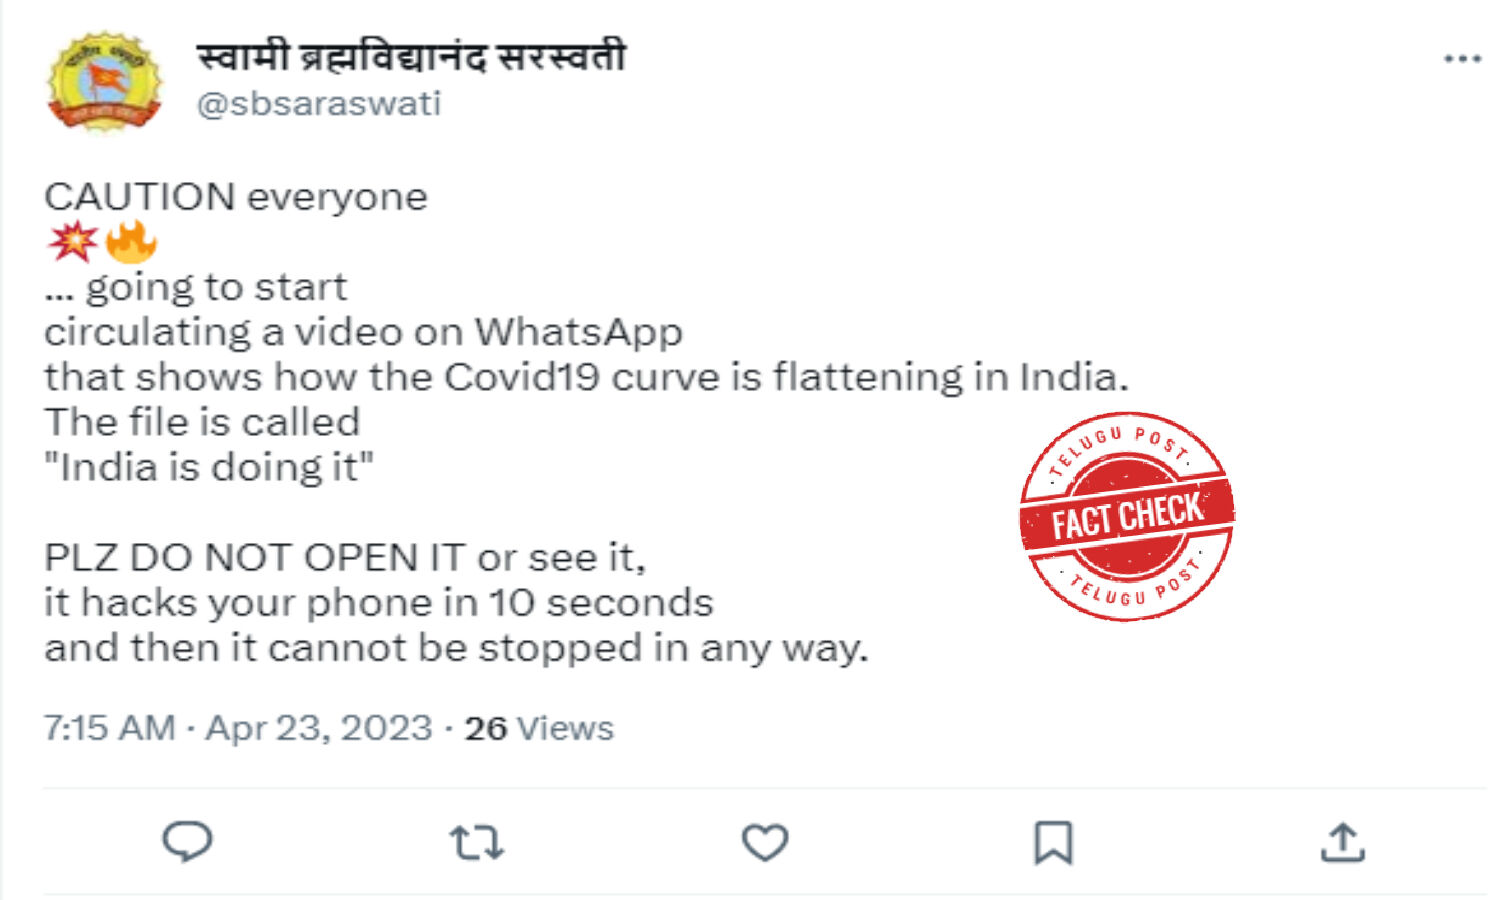The height and width of the screenshot is (900, 1500).
Task: Open the share upload icon
Action: [x=1342, y=842]
